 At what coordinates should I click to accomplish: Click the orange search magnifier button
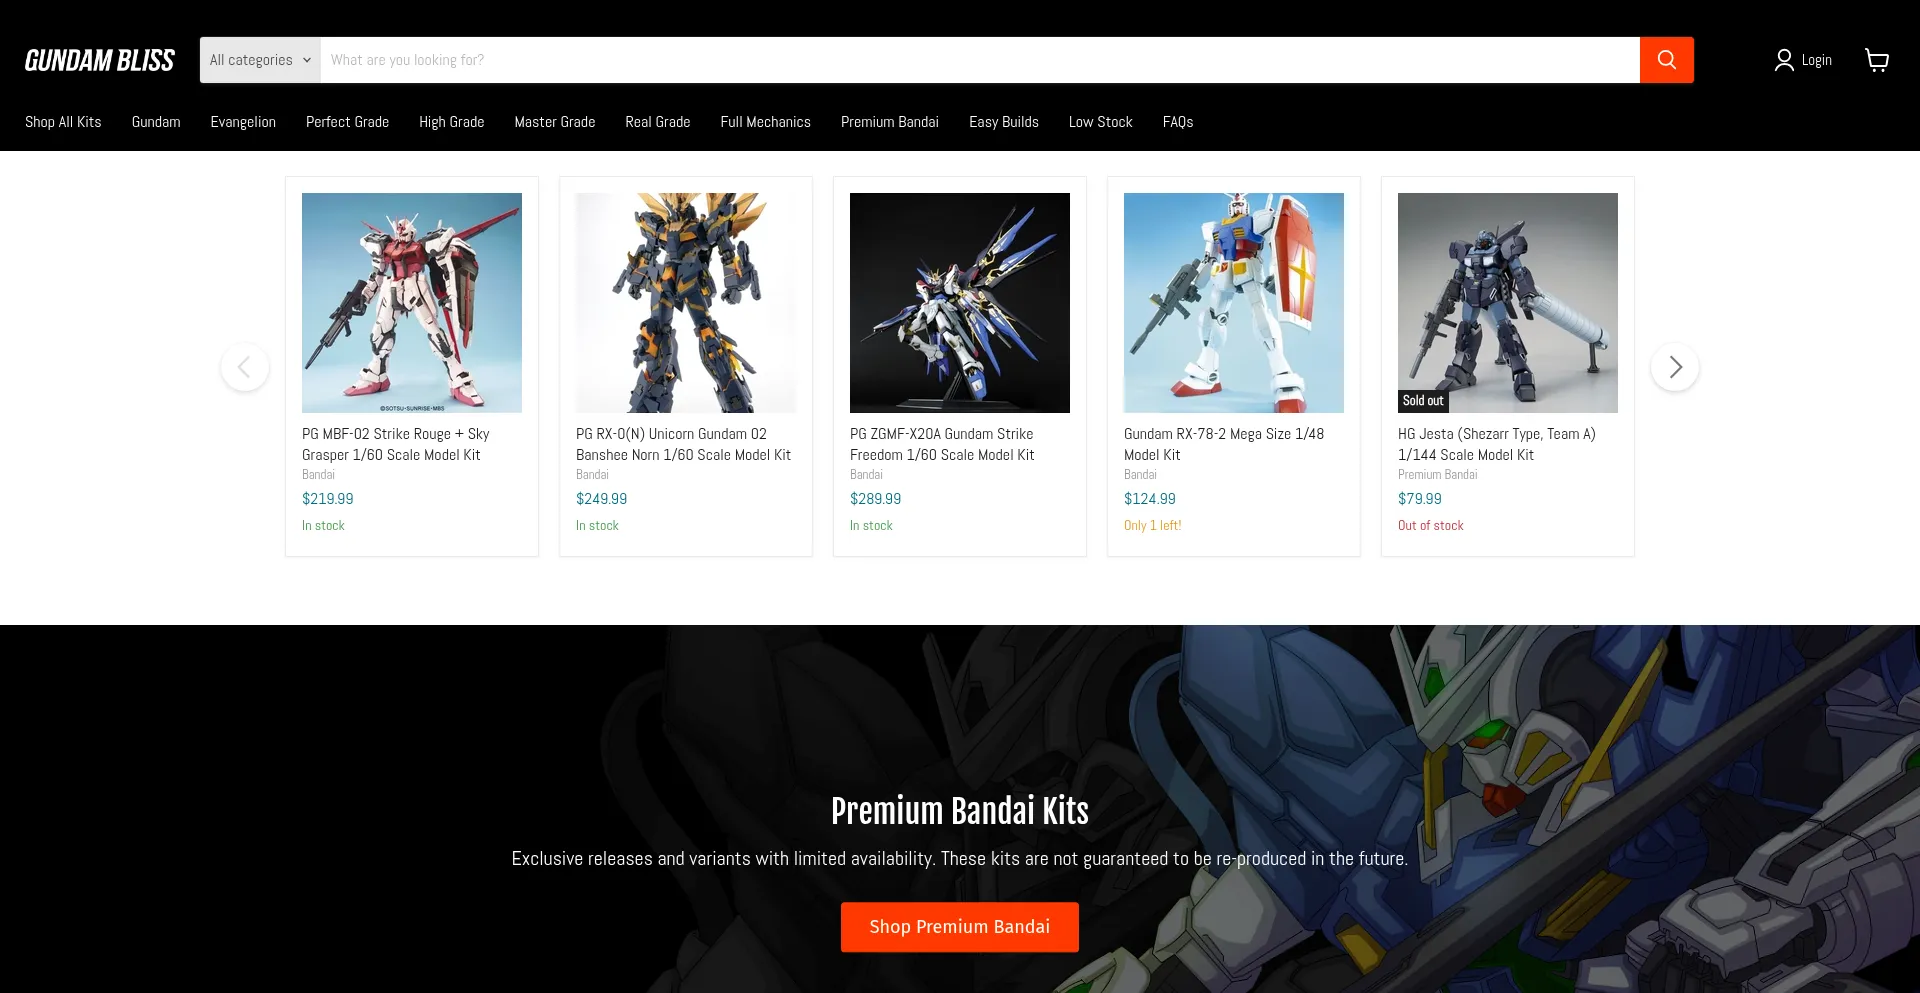coord(1666,60)
